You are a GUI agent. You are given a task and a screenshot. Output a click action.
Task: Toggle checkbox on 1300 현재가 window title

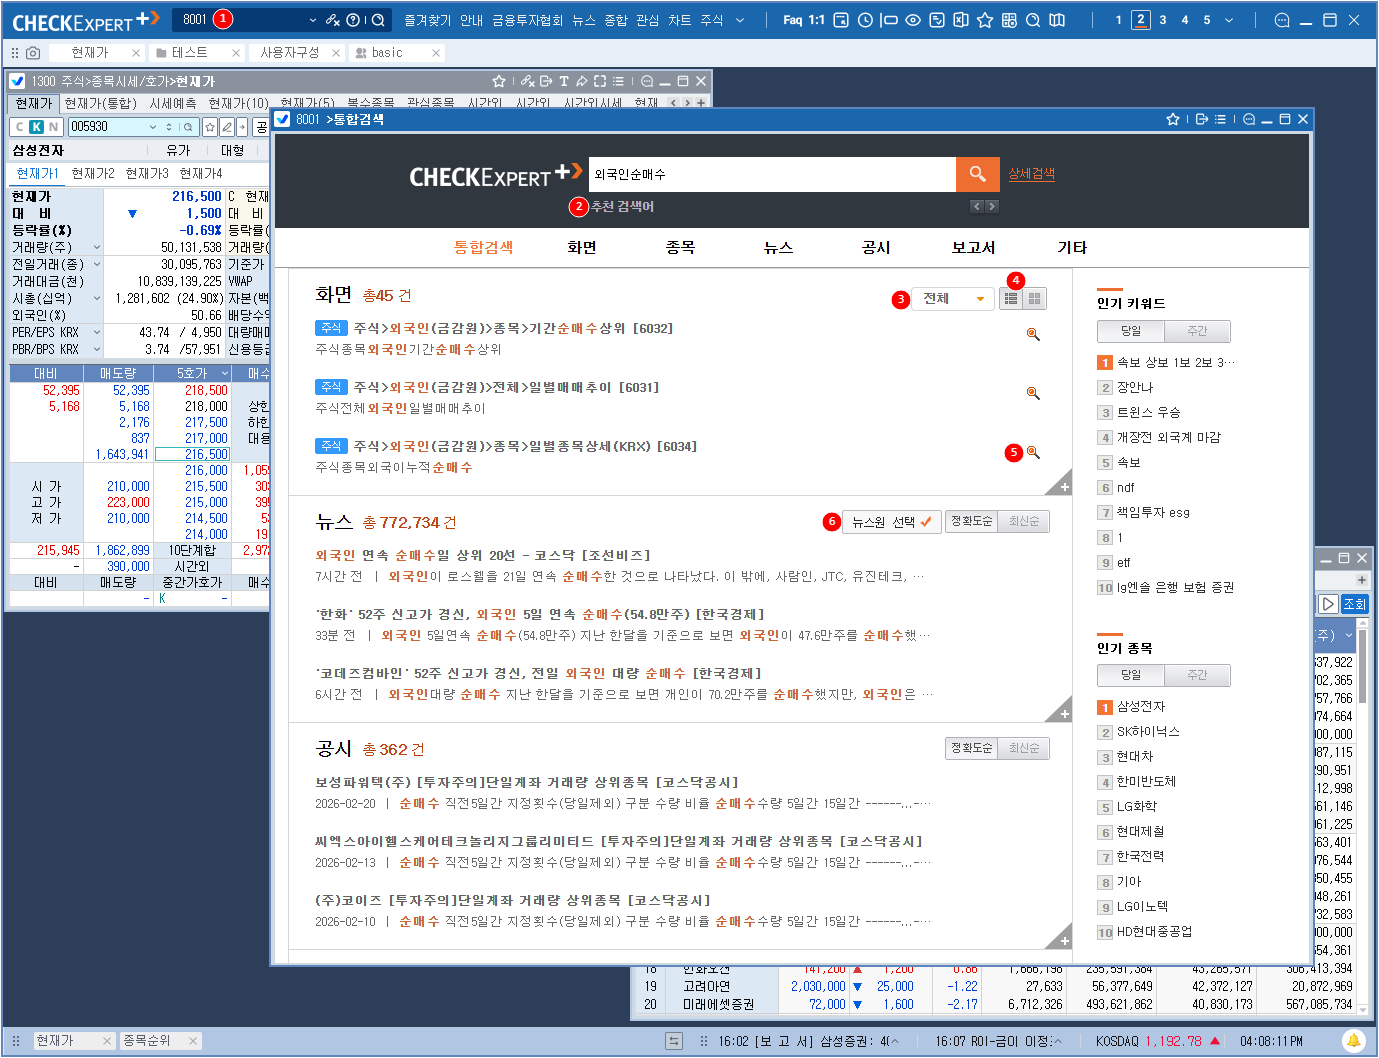tap(17, 81)
